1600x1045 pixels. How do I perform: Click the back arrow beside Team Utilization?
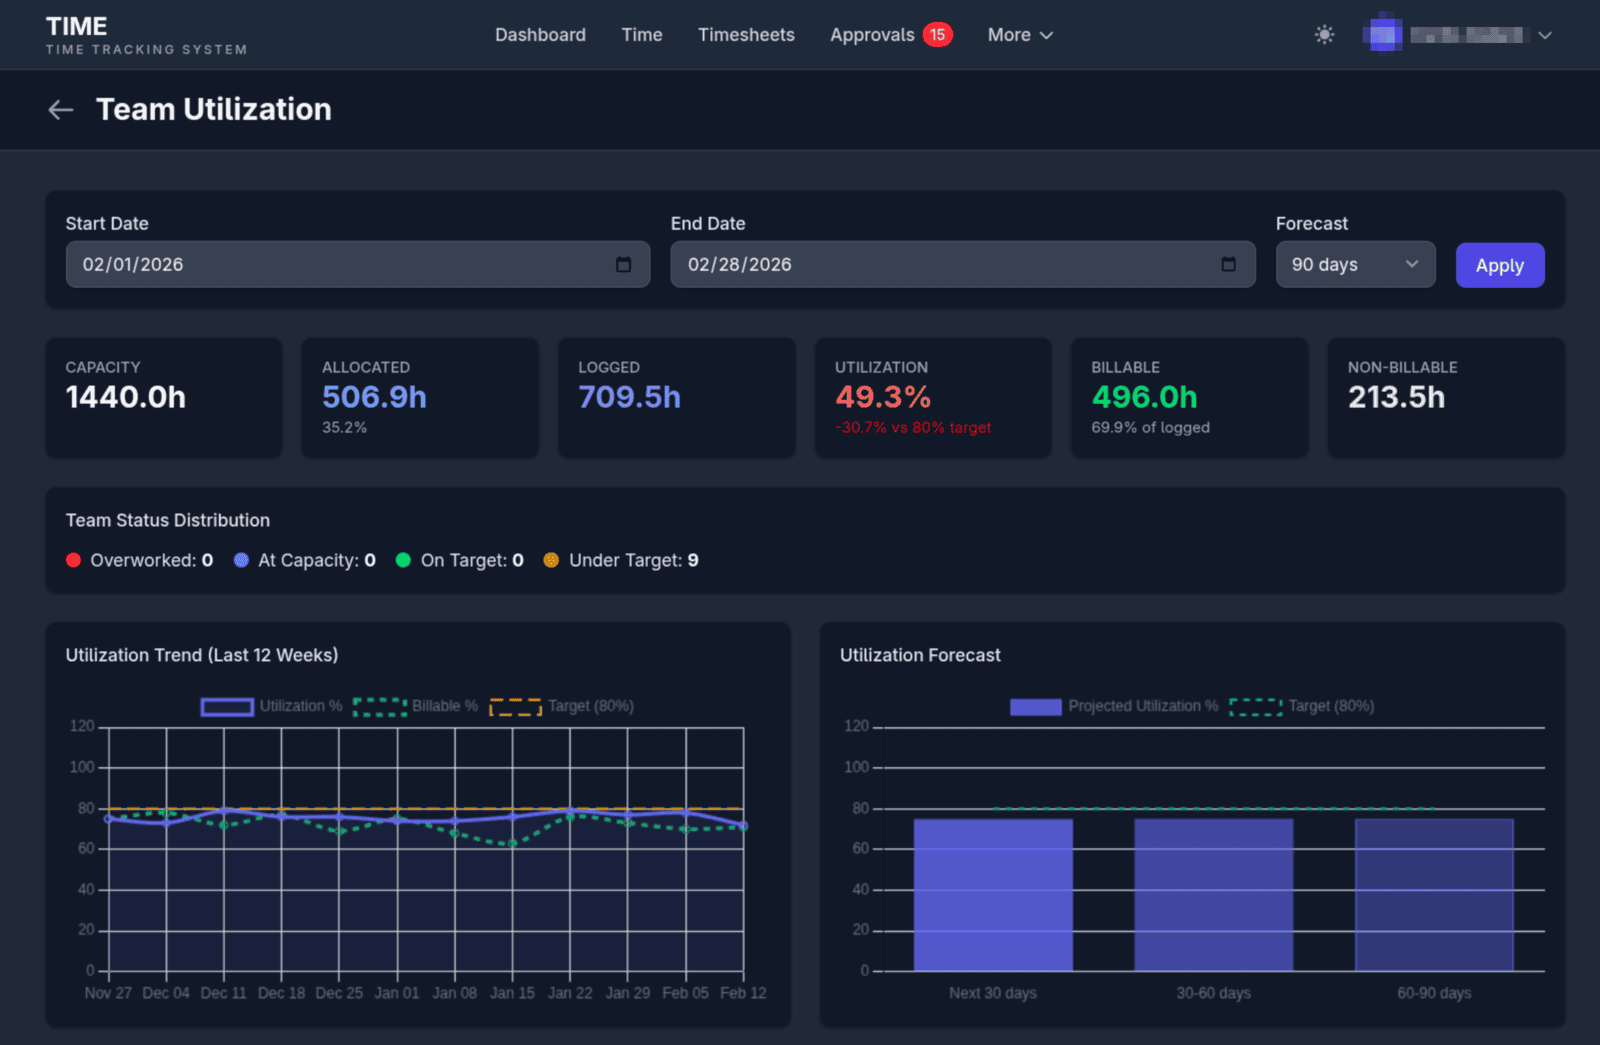point(61,110)
